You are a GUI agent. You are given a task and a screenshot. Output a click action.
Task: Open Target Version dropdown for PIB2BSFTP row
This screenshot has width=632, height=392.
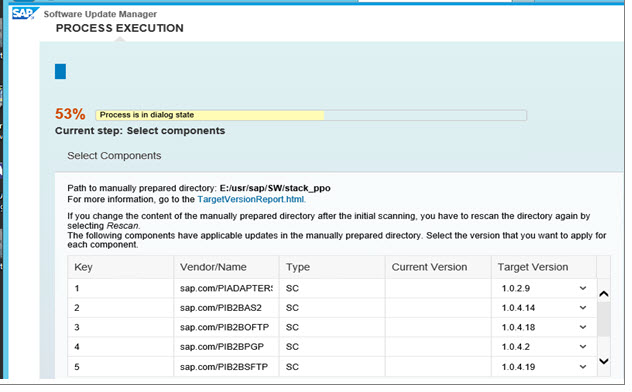[582, 366]
